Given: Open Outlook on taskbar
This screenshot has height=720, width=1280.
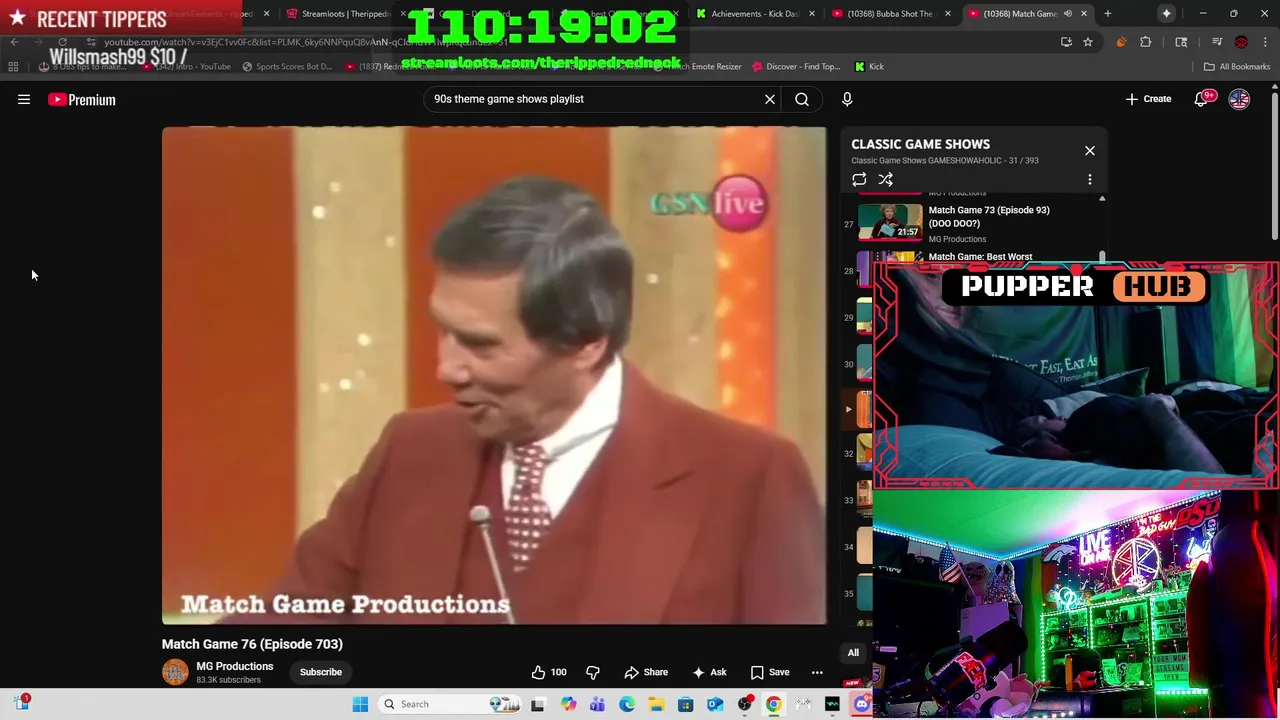Looking at the screenshot, I should (x=715, y=704).
